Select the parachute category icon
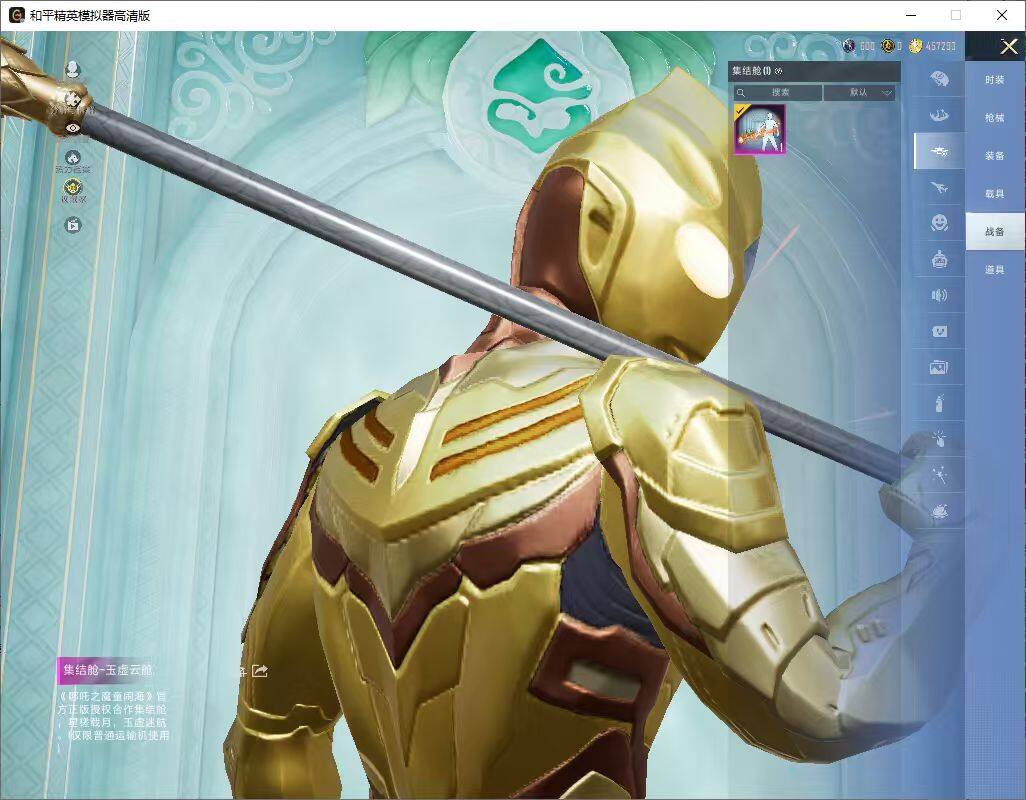The image size is (1026, 800). point(939,79)
